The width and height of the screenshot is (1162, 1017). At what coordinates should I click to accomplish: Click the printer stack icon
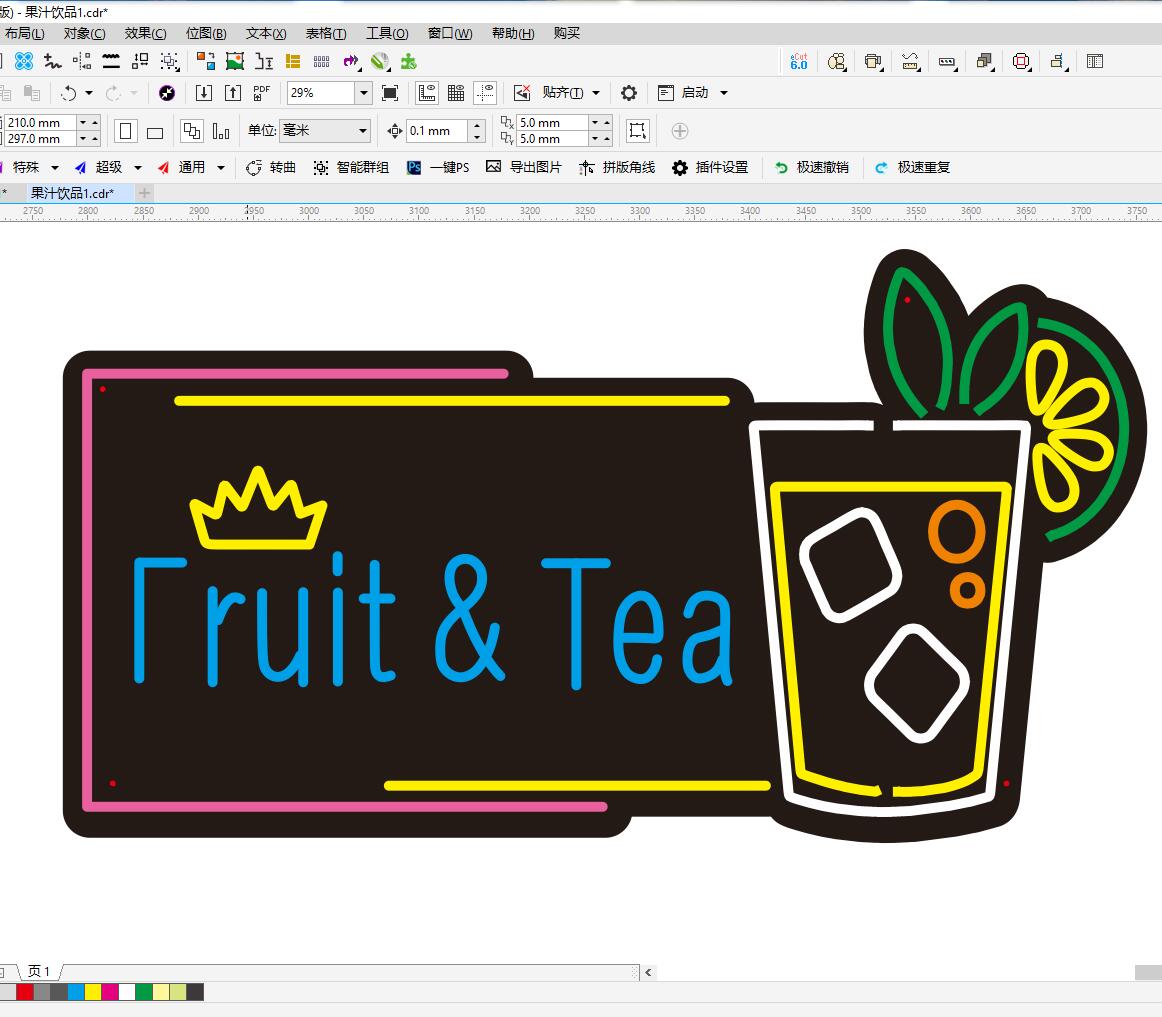pyautogui.click(x=874, y=62)
